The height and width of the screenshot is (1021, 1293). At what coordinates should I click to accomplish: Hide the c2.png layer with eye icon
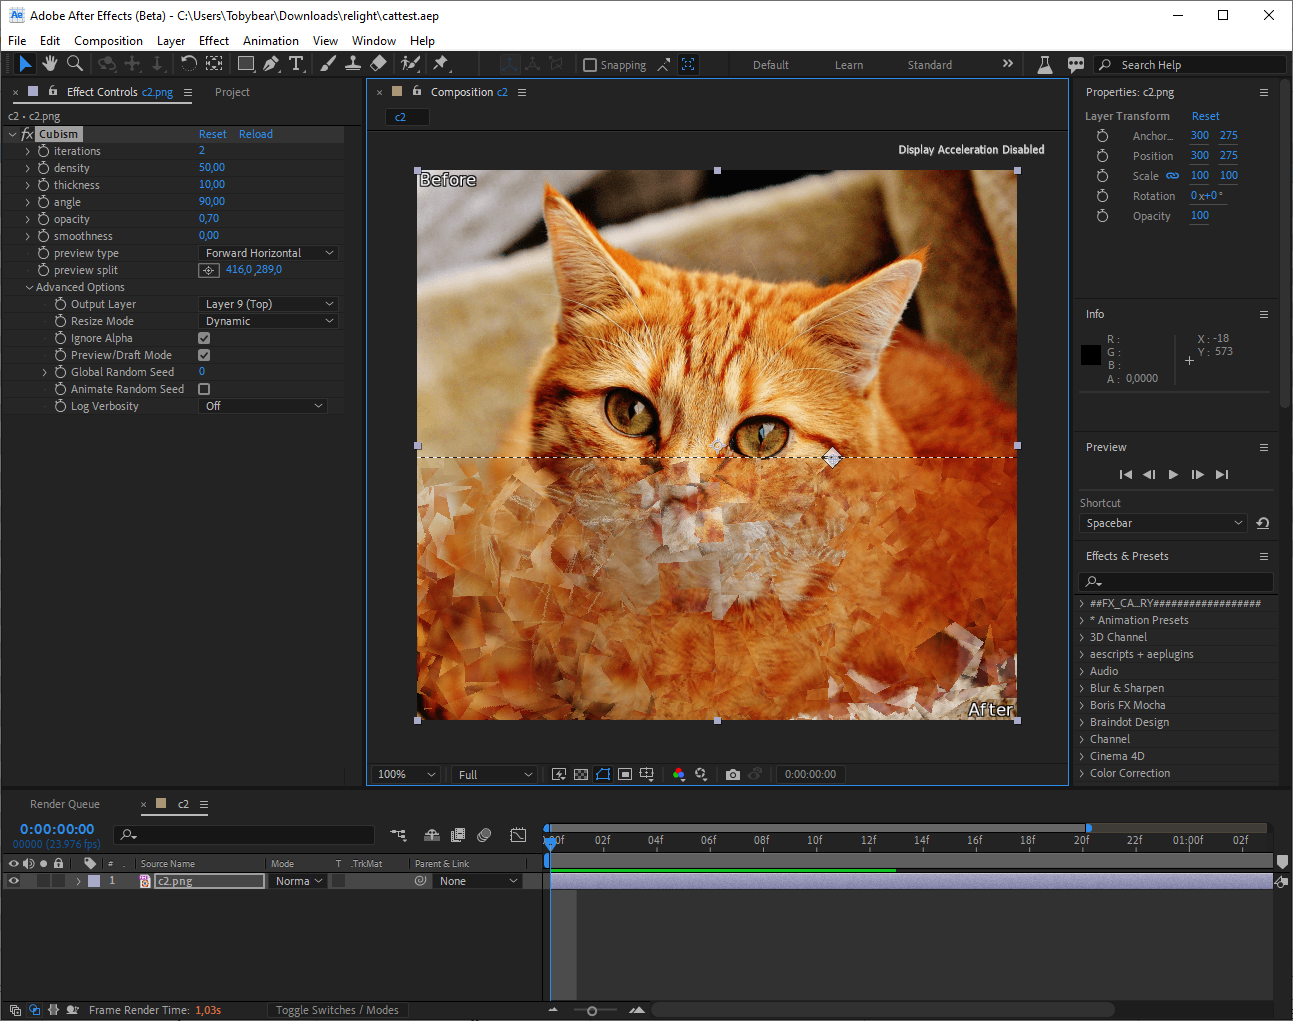click(14, 881)
